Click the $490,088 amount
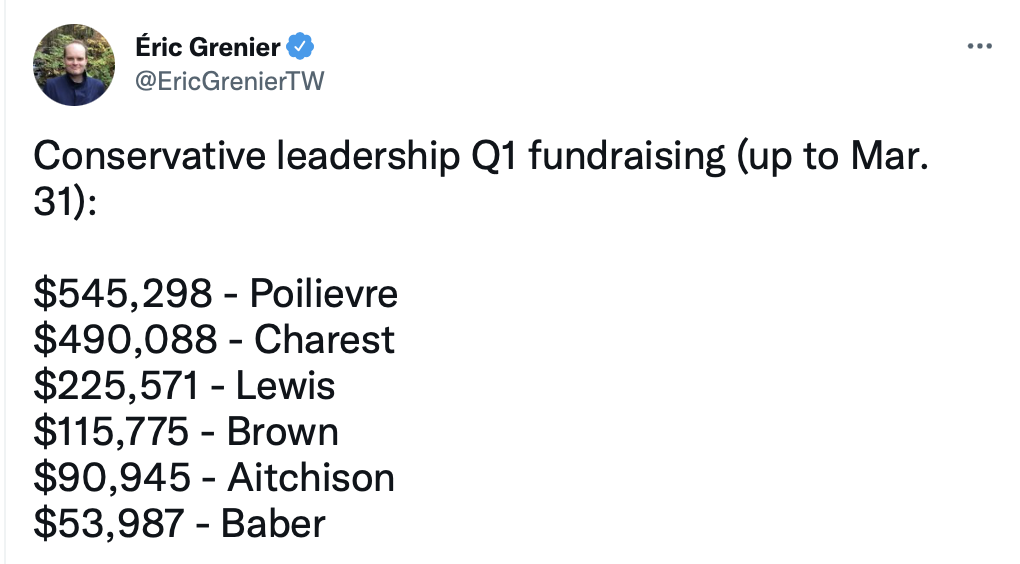 coord(125,340)
